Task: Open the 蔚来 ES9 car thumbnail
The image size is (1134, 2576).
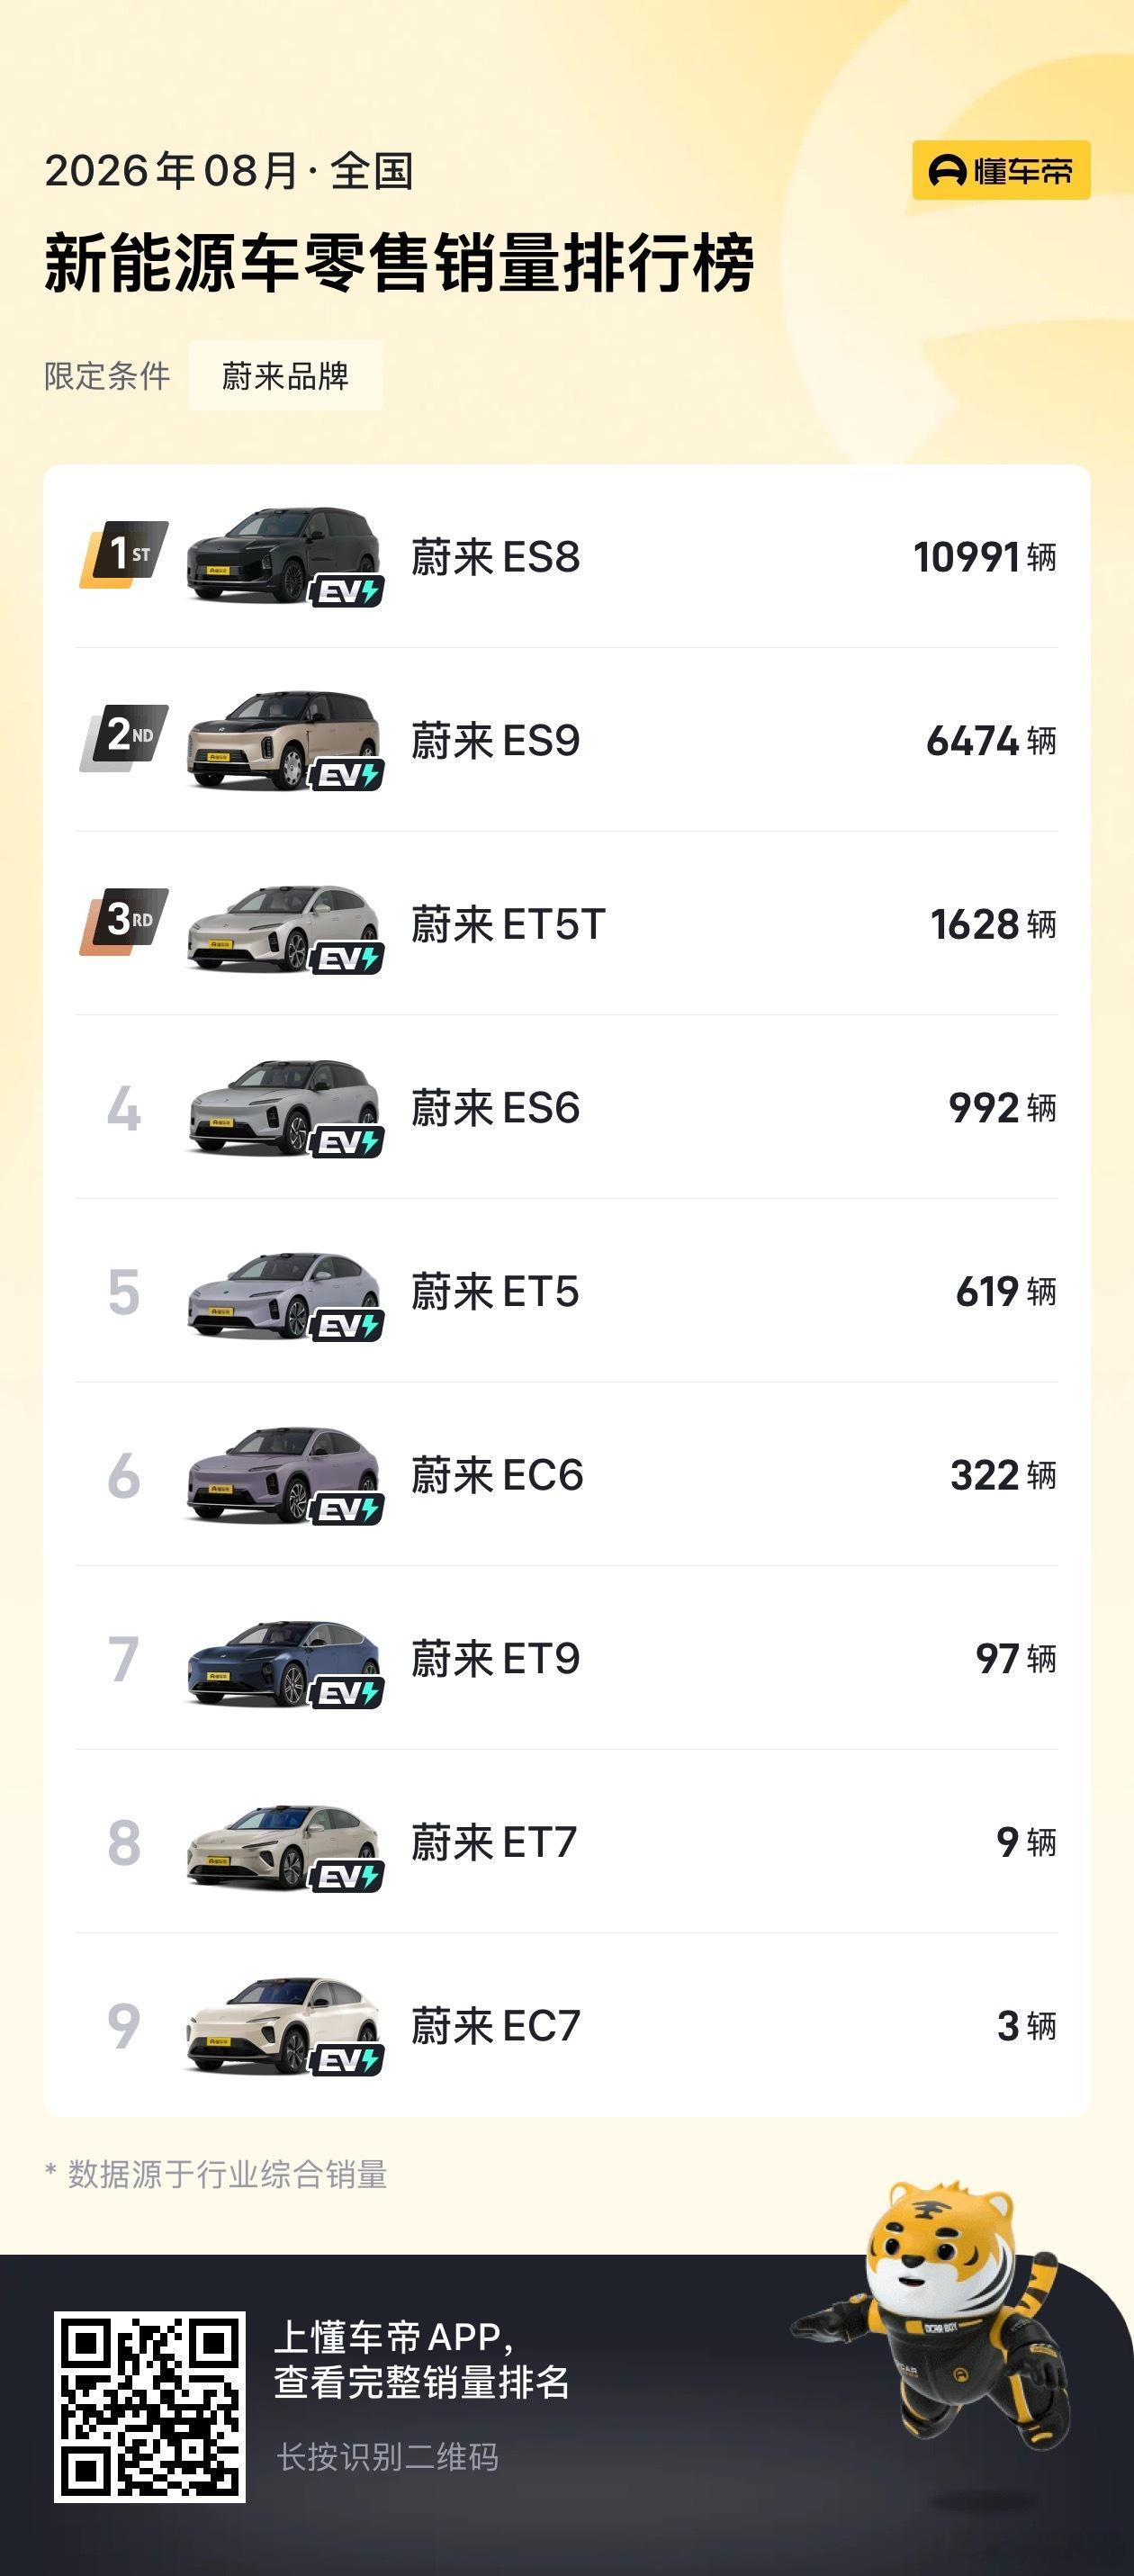Action: click(284, 740)
